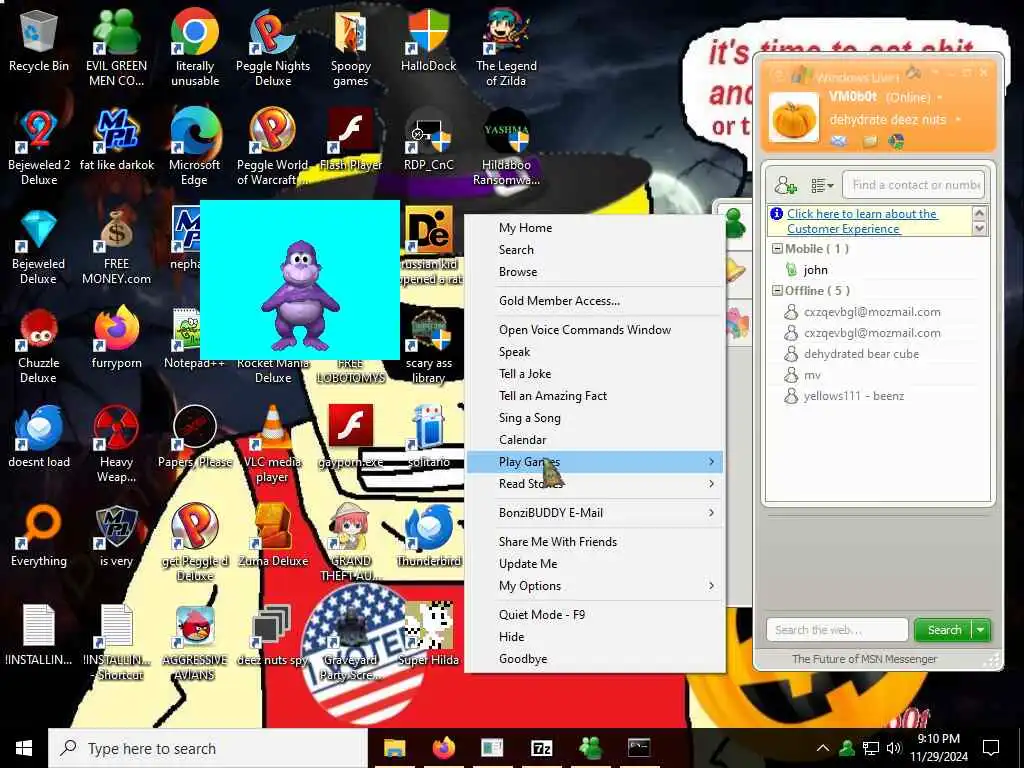Open EVIL GREEN MEN CO... desktop shortcut

[116, 46]
